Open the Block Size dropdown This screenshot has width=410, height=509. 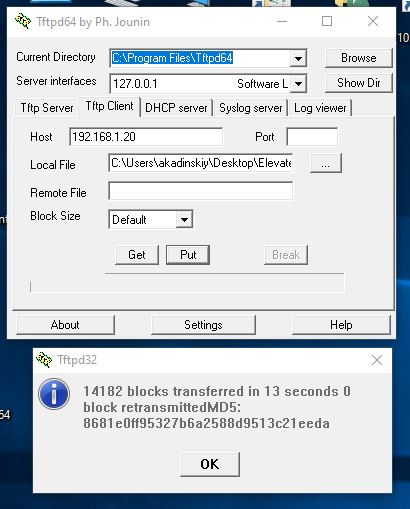(184, 219)
